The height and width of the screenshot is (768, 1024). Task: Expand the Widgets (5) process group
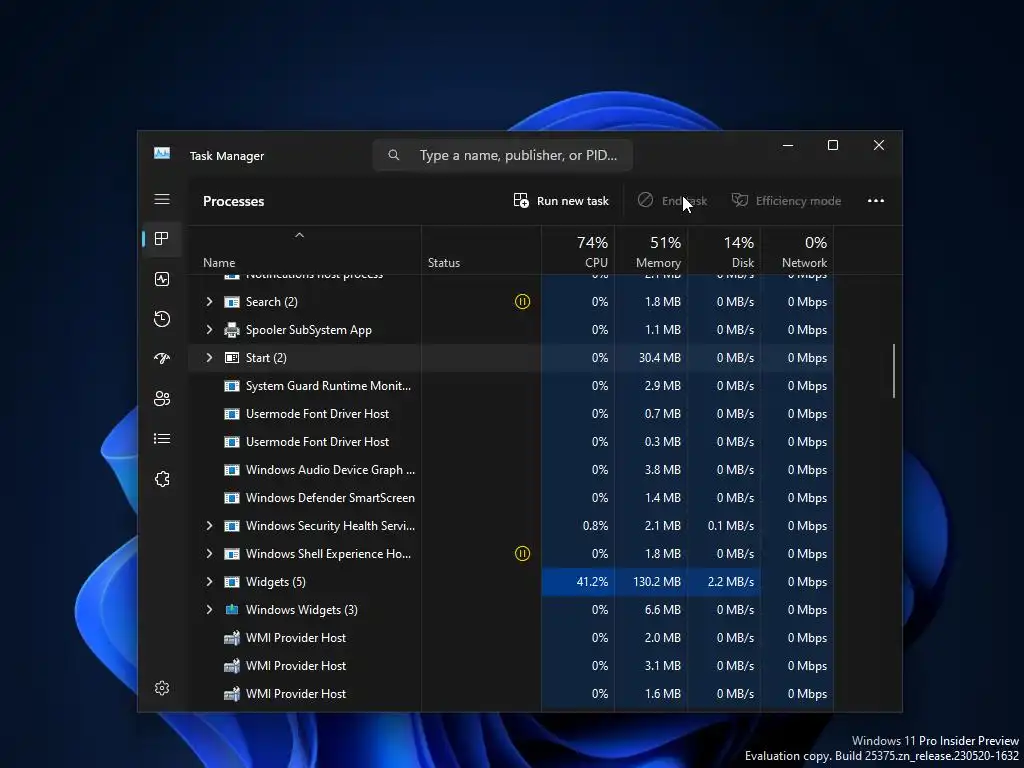click(x=209, y=582)
